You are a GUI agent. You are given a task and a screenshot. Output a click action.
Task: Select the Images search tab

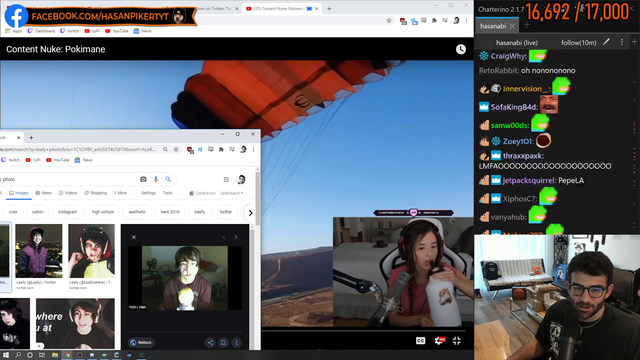(x=19, y=193)
